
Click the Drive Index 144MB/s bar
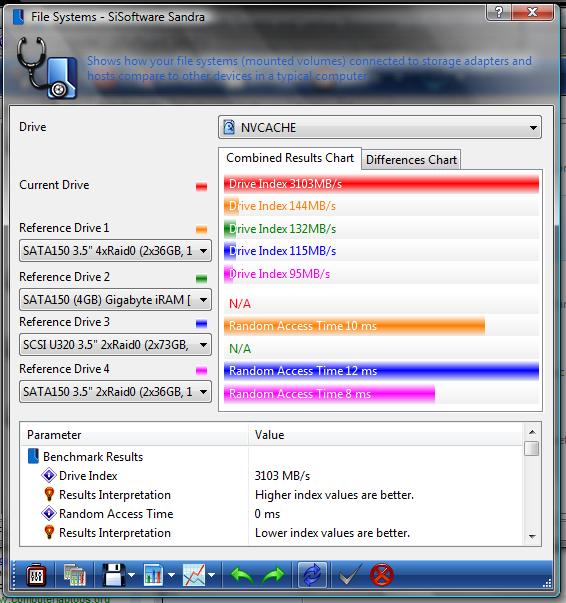(381, 206)
